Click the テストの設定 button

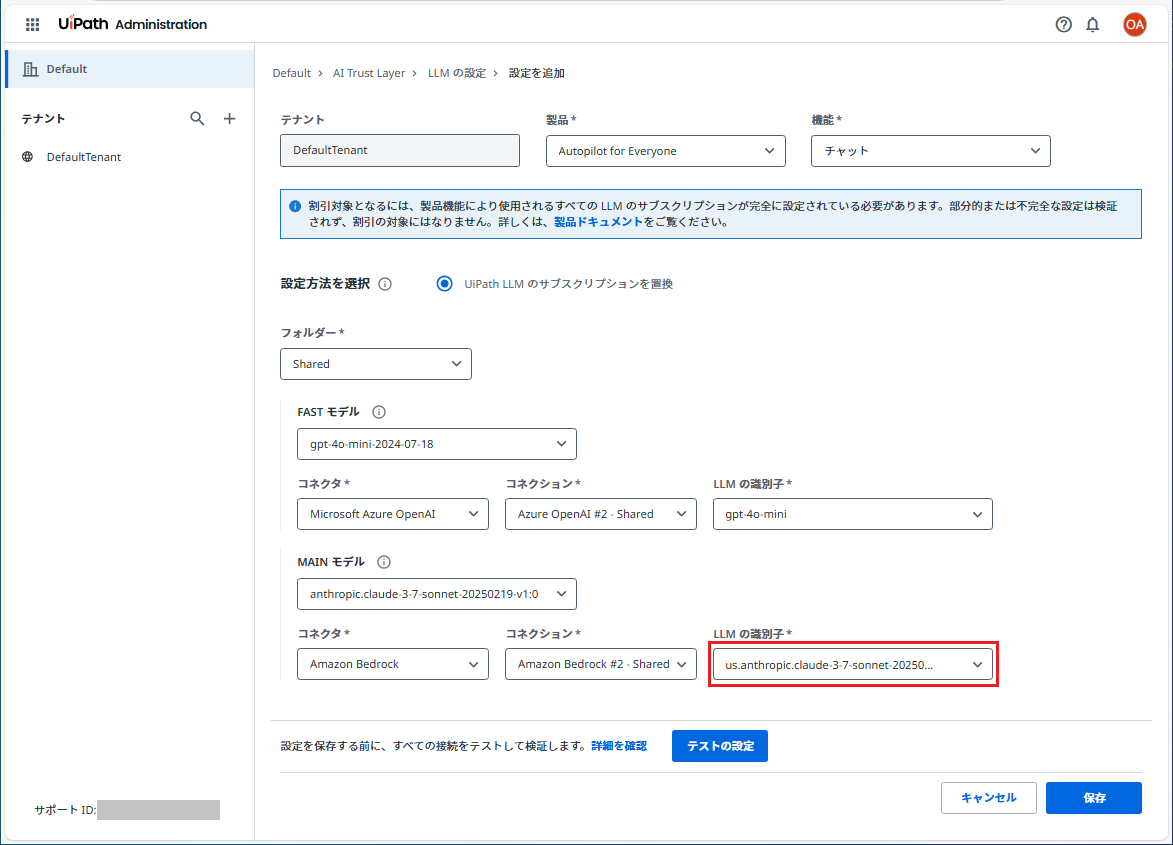[720, 746]
